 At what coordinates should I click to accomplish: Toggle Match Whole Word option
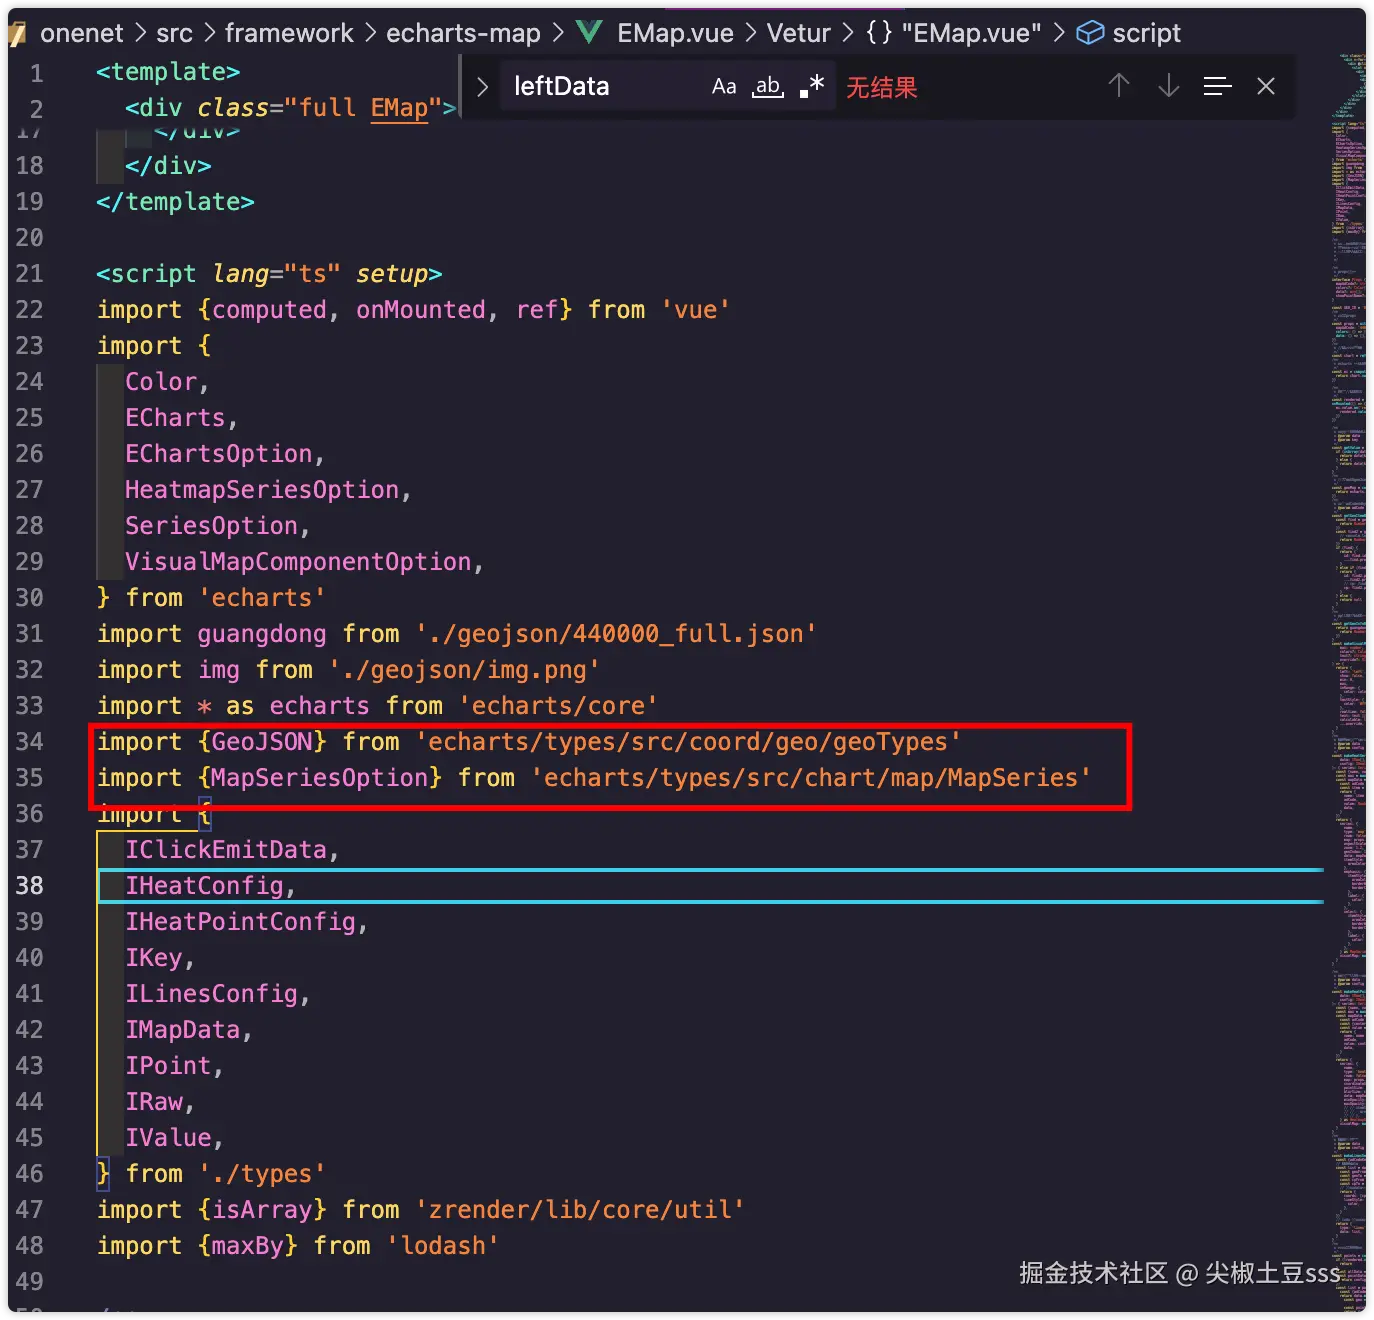coord(768,87)
